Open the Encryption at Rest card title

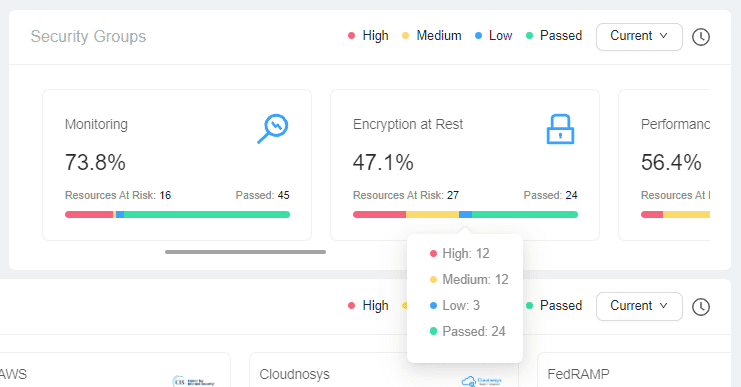click(408, 124)
